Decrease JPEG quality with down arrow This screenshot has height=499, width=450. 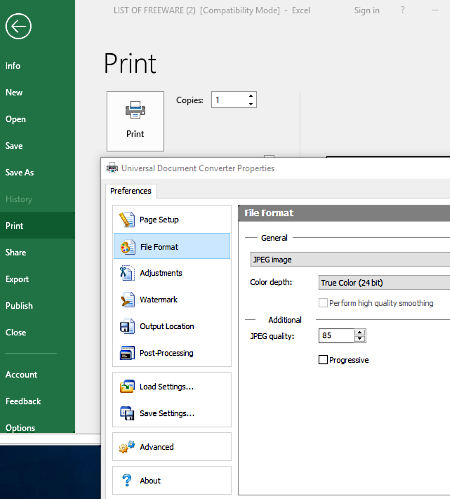360,339
